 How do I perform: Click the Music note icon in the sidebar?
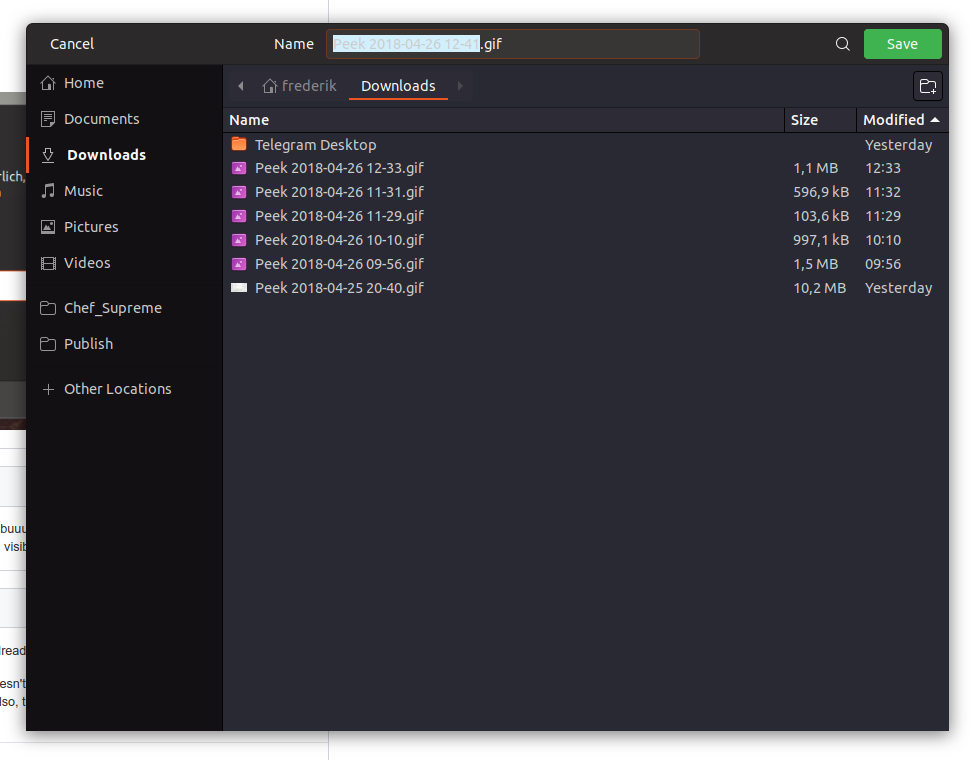[x=48, y=191]
